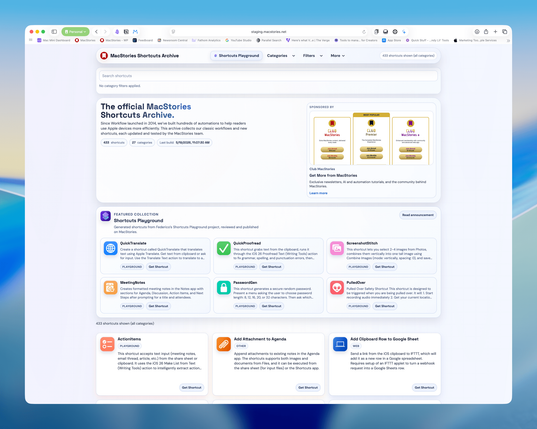Show the Safari tab overview icon
This screenshot has height=429, width=537.
tap(504, 31)
